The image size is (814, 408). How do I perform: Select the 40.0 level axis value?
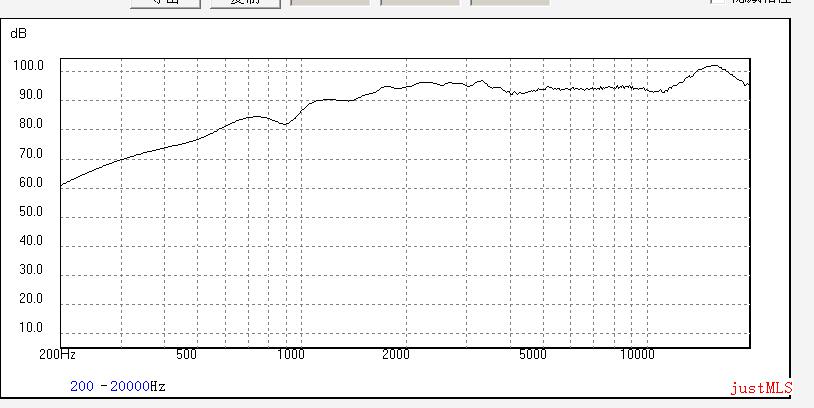pos(32,241)
